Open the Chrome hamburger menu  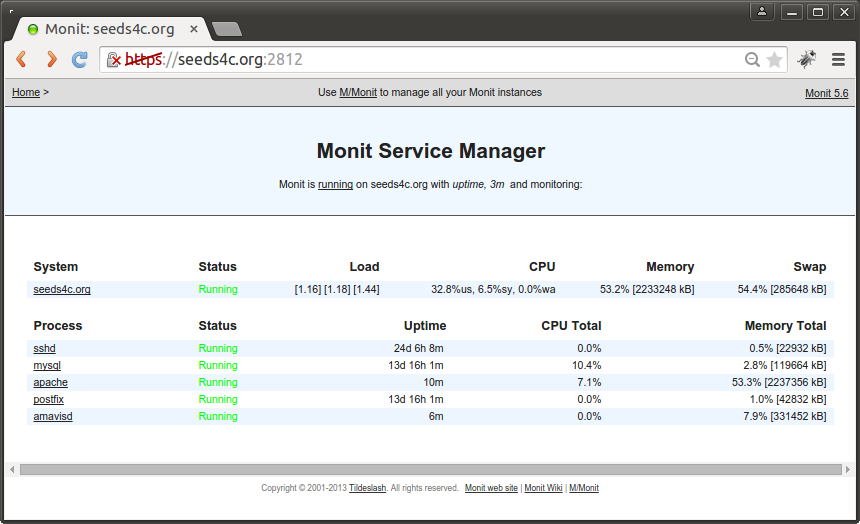click(838, 60)
